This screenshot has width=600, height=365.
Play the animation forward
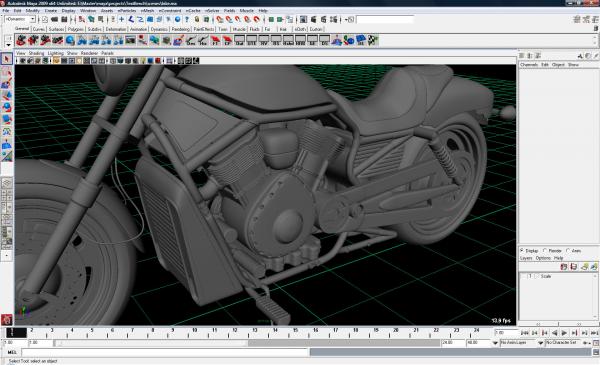(x=564, y=333)
